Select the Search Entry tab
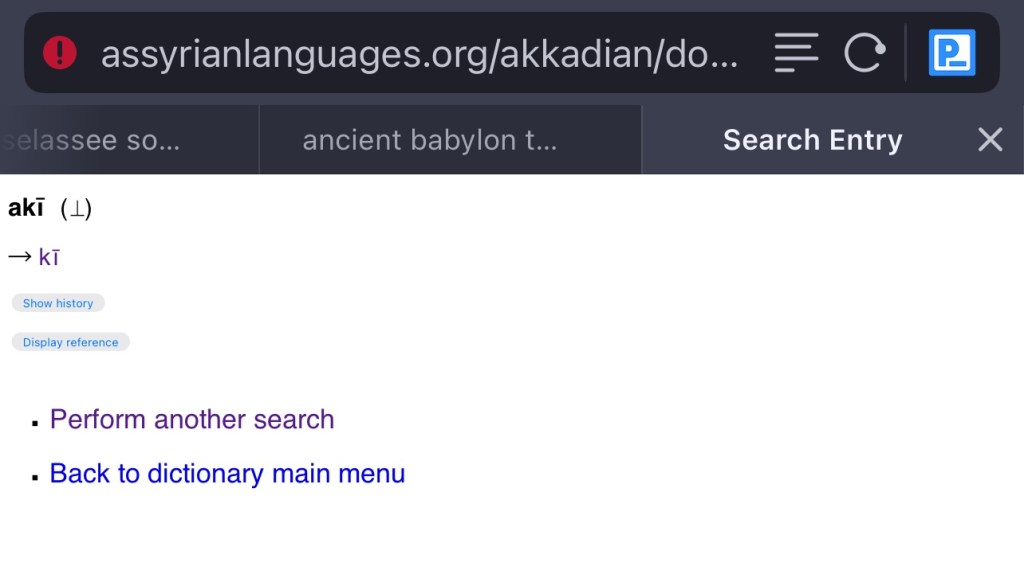1024x578 pixels. (x=812, y=140)
